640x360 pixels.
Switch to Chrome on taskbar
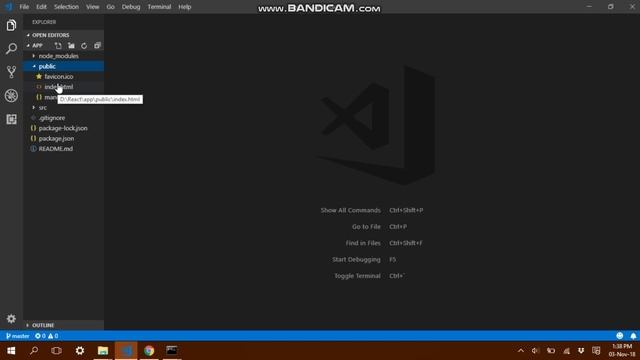149,351
